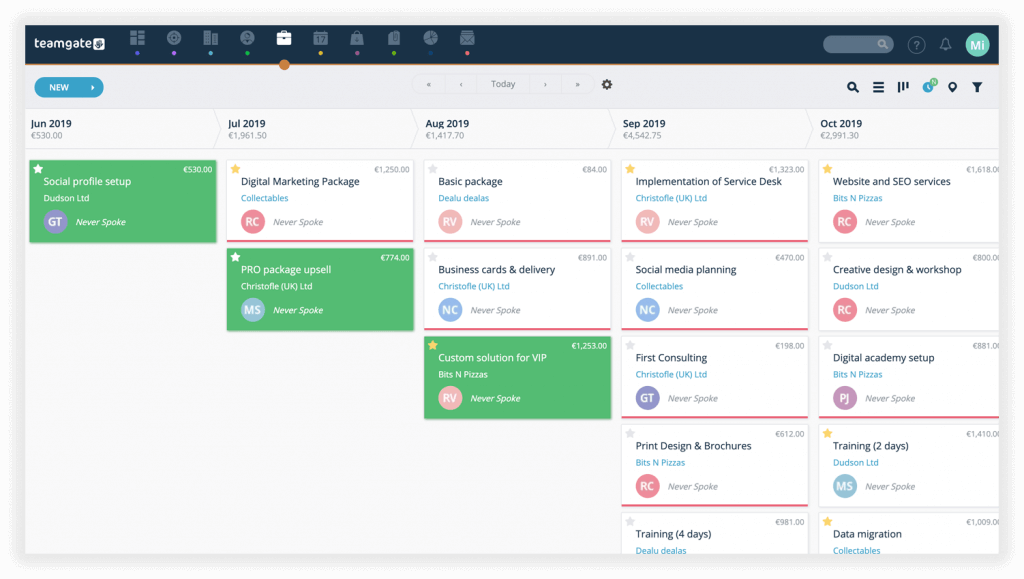Switch to list view icon

tap(878, 87)
